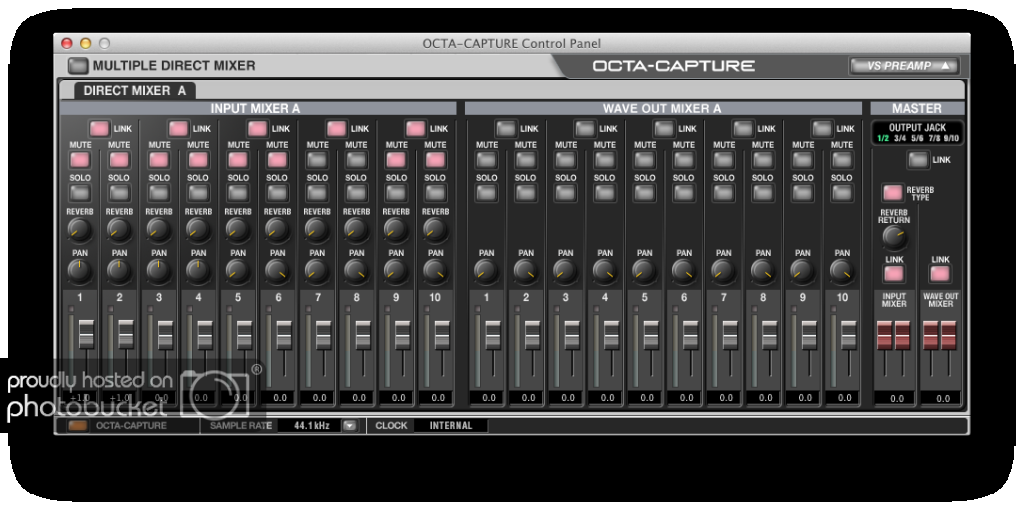Click master WAVE OUT MIXER red fader
1024x510 pixels.
coord(940,334)
